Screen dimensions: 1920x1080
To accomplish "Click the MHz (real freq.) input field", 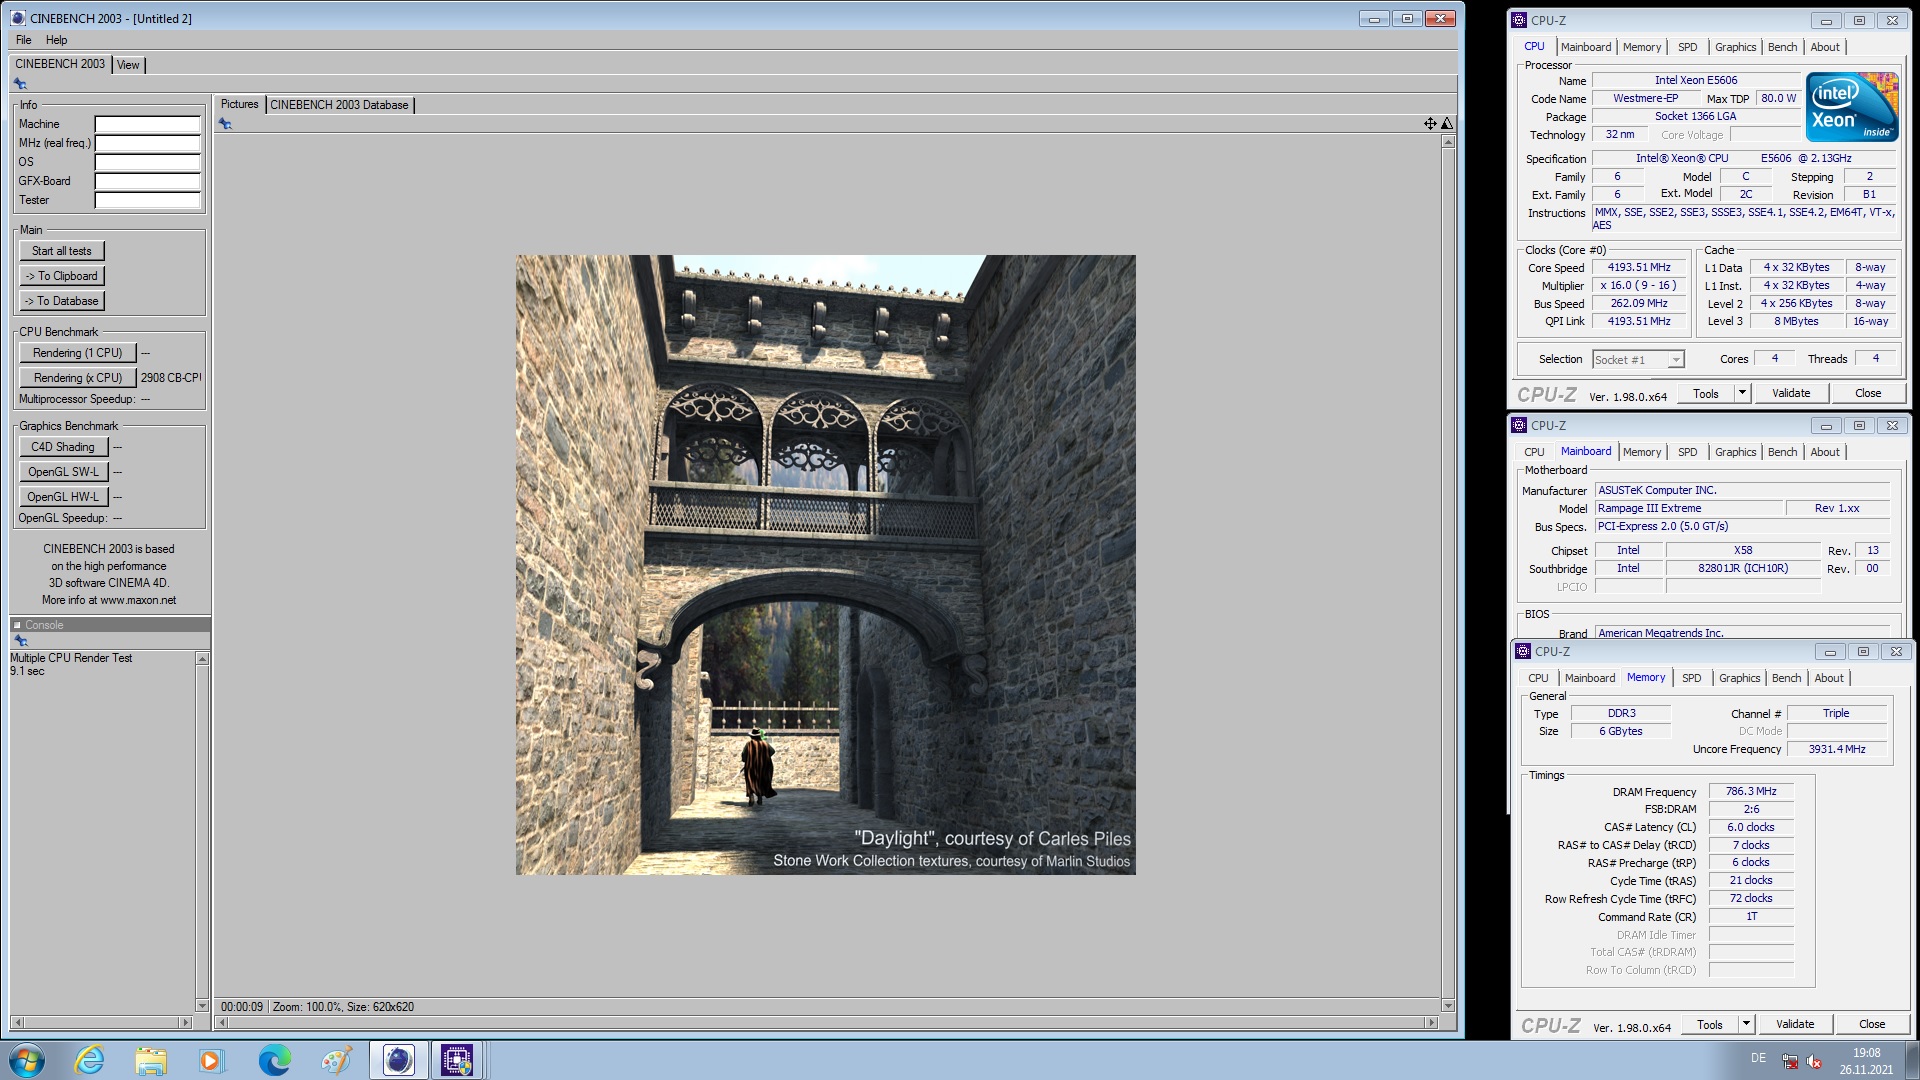I will (x=148, y=143).
